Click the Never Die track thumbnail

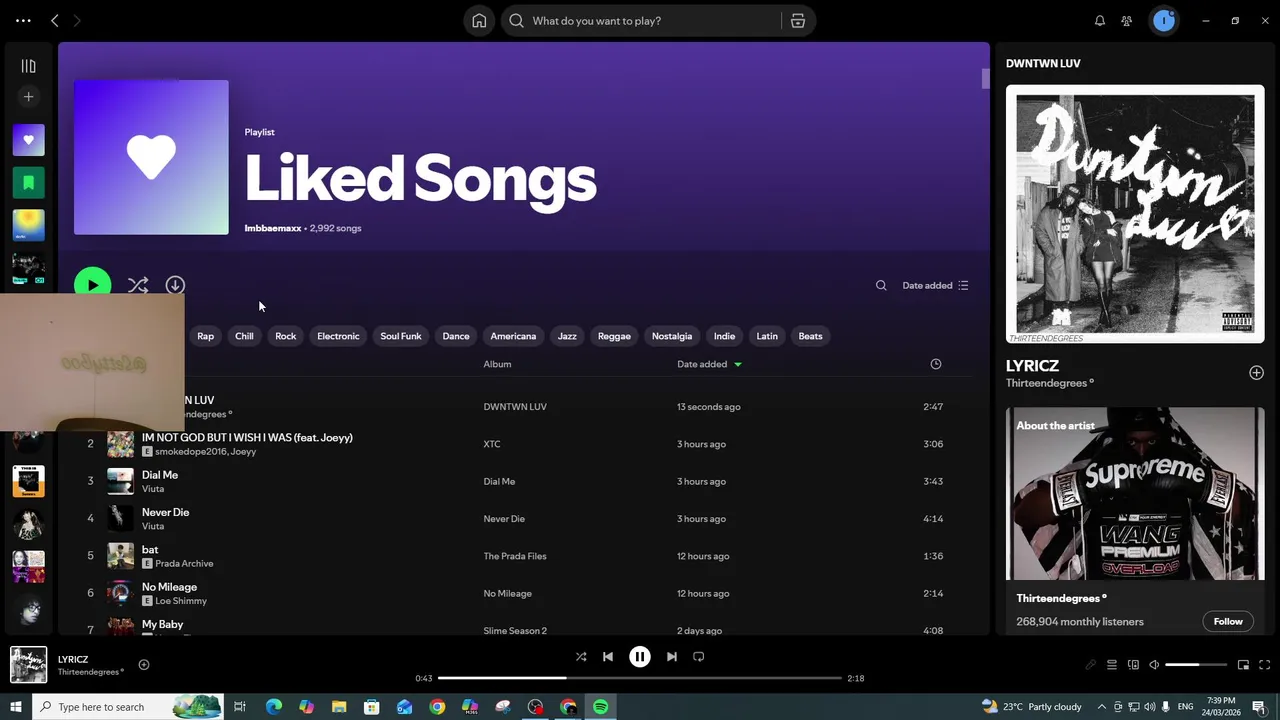[120, 518]
